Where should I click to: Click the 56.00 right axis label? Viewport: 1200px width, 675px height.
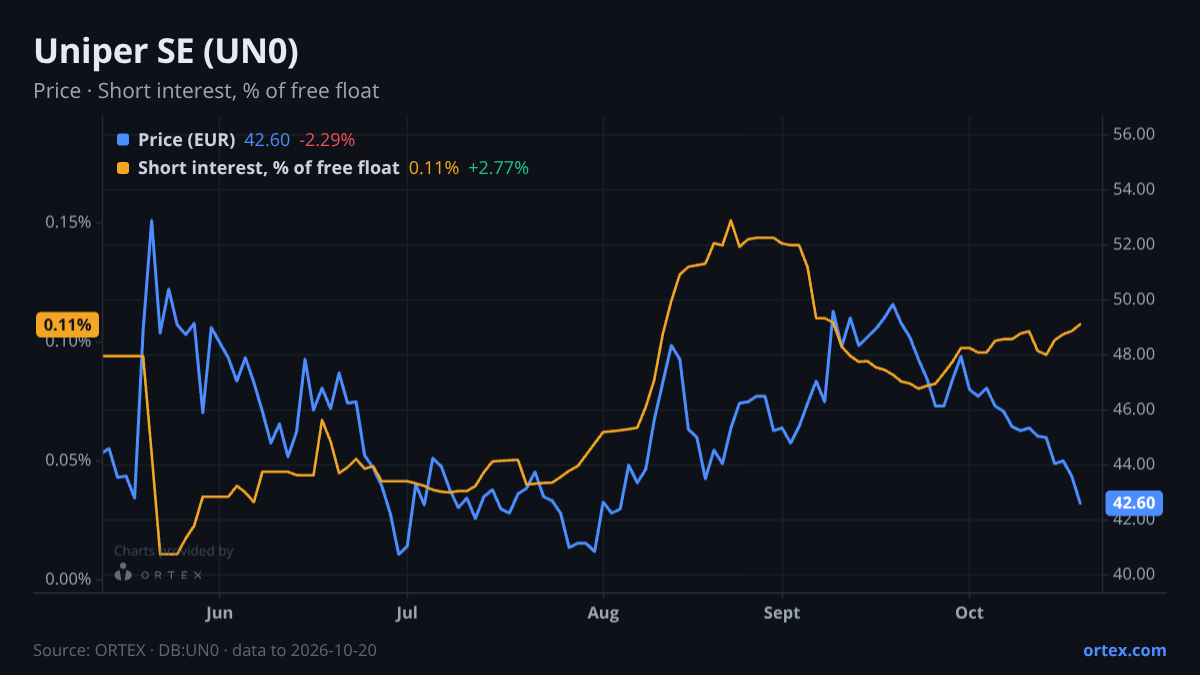[1133, 134]
